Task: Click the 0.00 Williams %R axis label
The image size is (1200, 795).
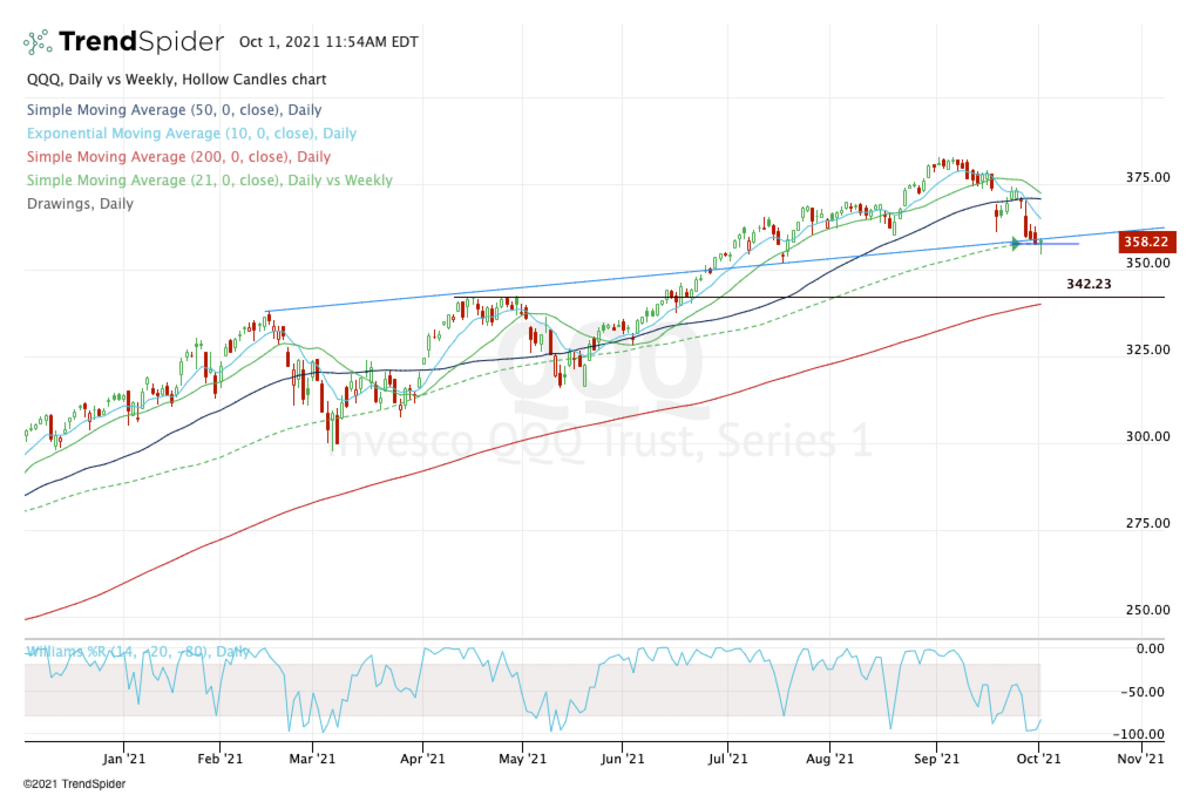Action: (x=1150, y=648)
